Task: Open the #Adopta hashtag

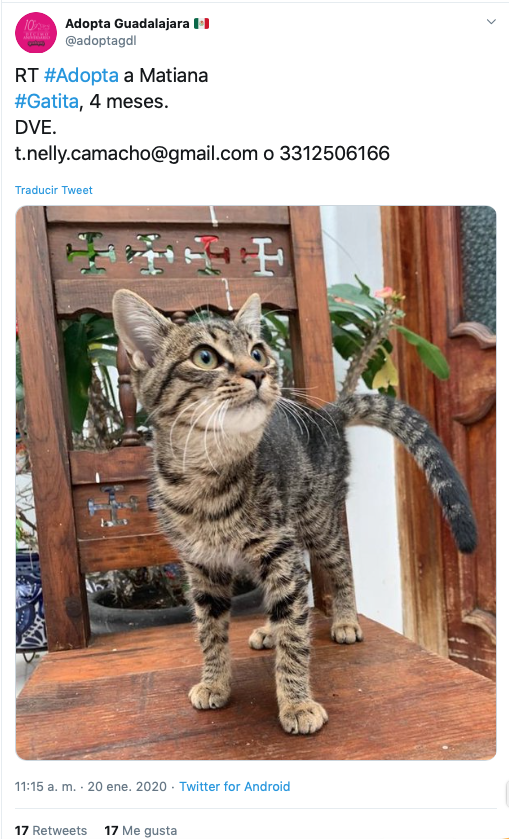Action: point(81,75)
